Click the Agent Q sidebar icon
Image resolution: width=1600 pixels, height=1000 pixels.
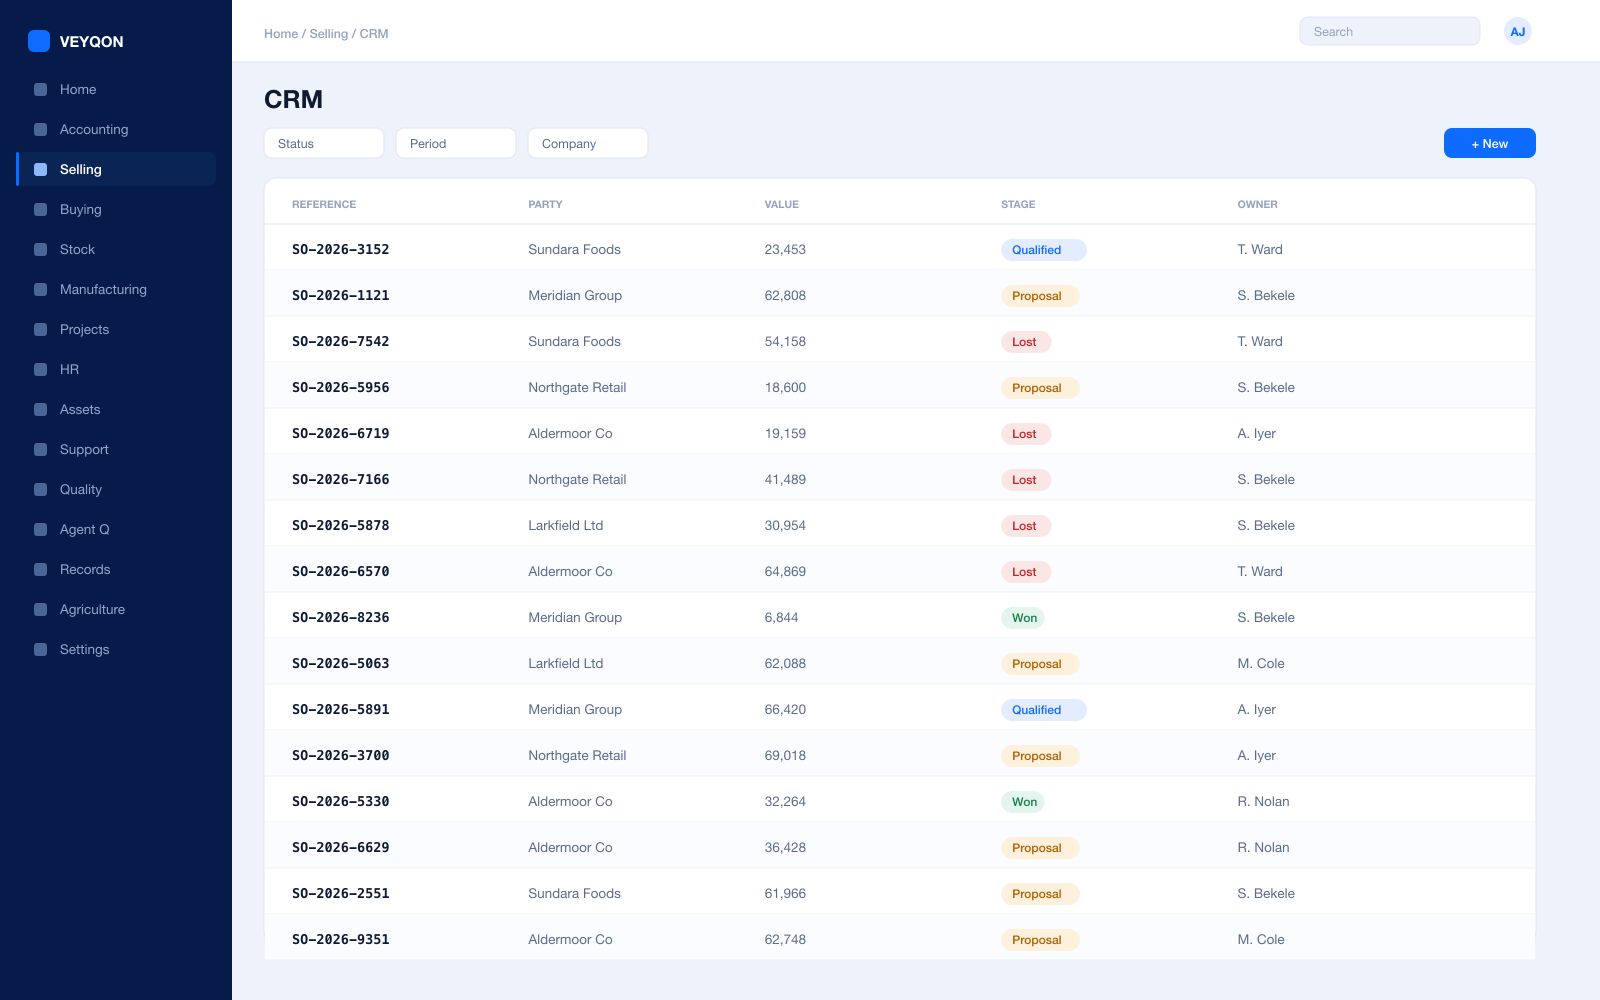point(41,529)
